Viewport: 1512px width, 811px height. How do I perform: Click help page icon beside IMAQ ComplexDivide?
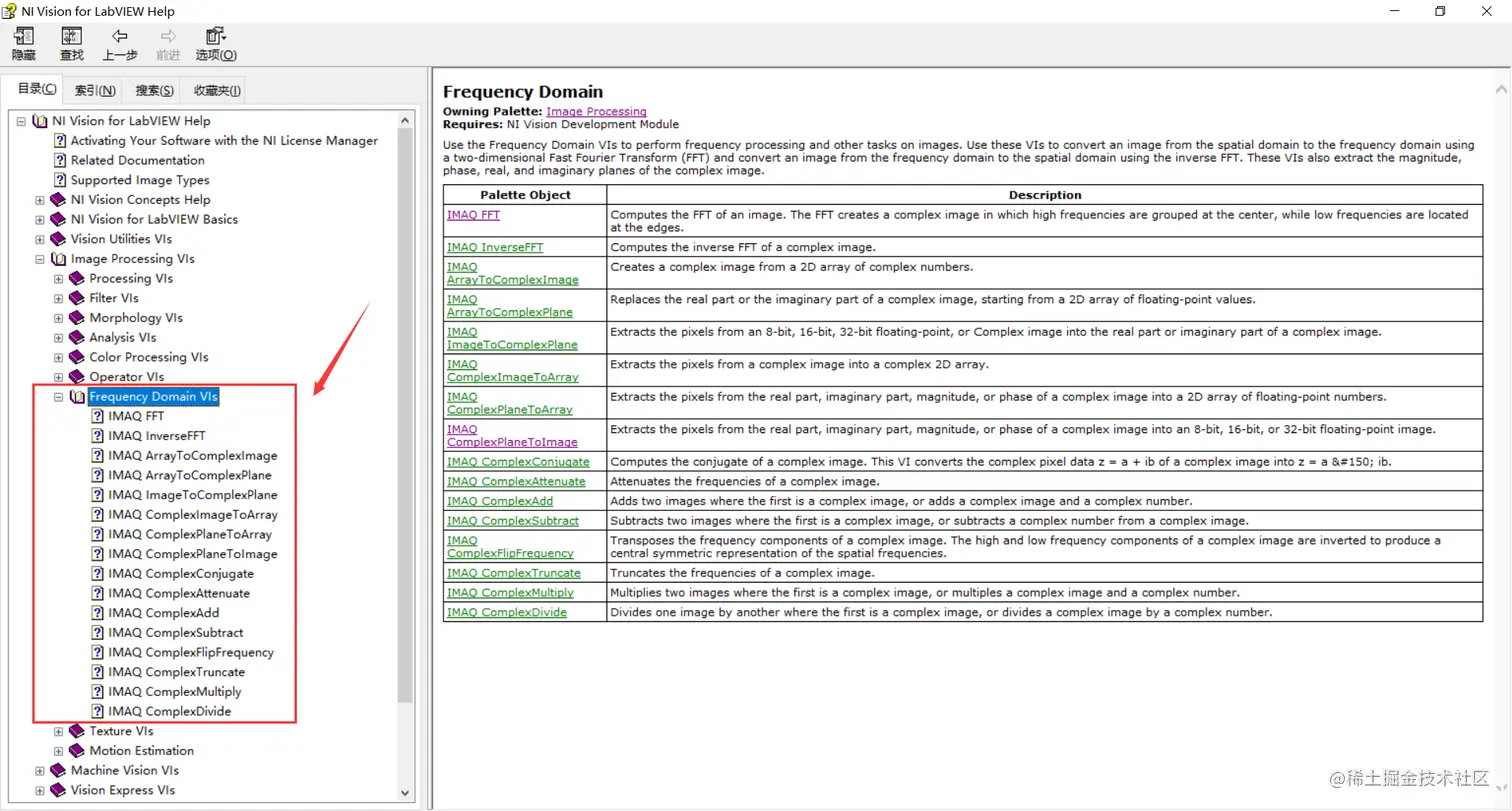click(98, 712)
